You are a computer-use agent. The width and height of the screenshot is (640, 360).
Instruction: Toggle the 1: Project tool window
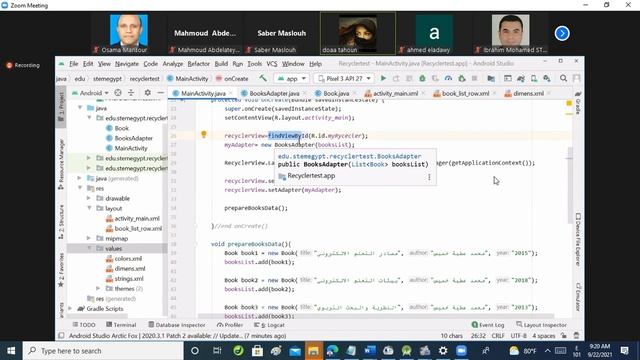[x=61, y=106]
